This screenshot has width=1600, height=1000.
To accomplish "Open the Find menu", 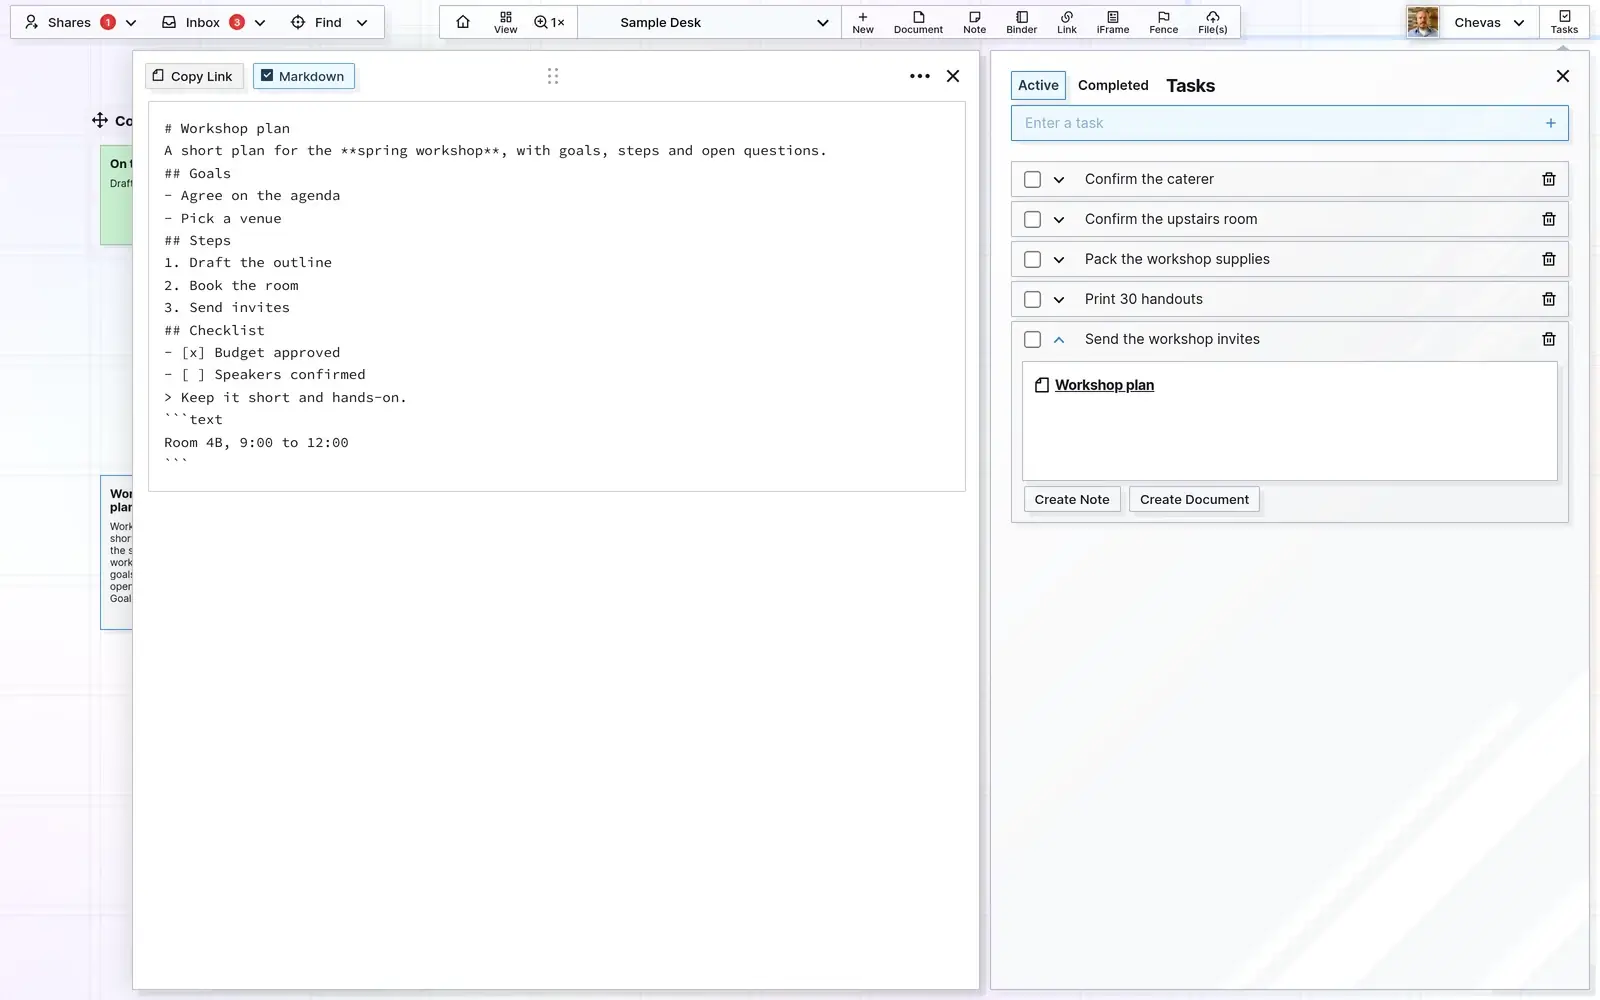I will (x=329, y=22).
